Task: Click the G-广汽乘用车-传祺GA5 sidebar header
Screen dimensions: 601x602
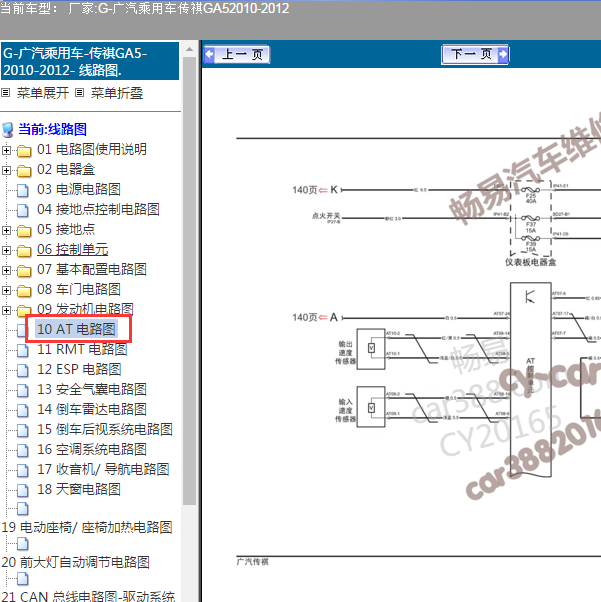Action: tap(90, 61)
